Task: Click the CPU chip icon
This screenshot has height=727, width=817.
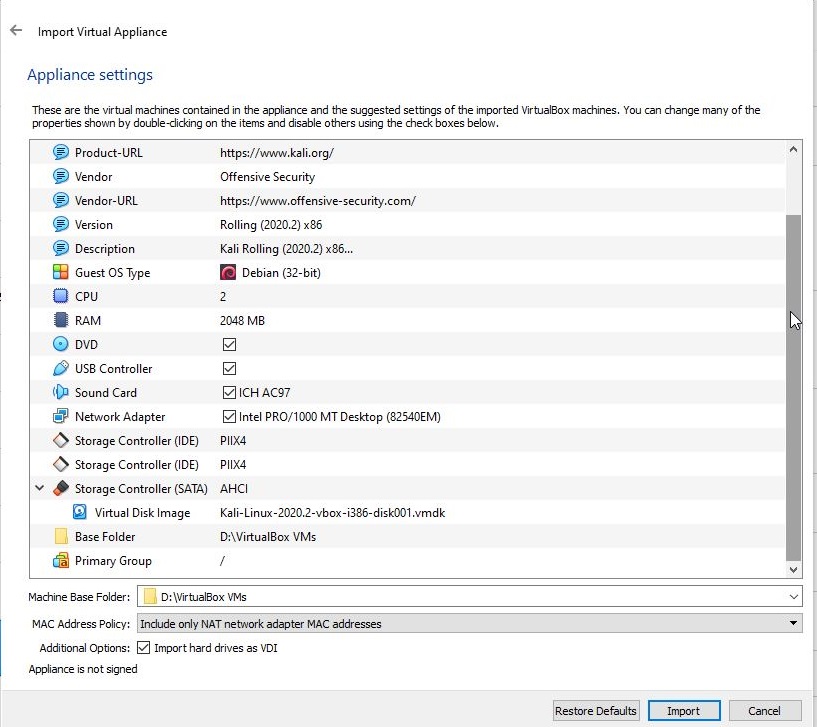Action: click(60, 296)
